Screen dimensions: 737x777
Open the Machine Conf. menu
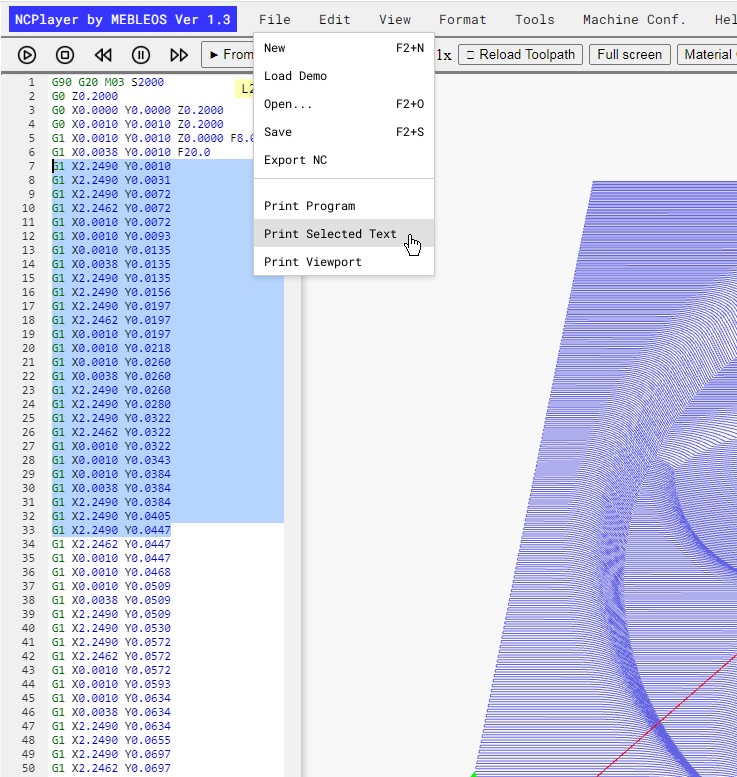pyautogui.click(x=634, y=20)
